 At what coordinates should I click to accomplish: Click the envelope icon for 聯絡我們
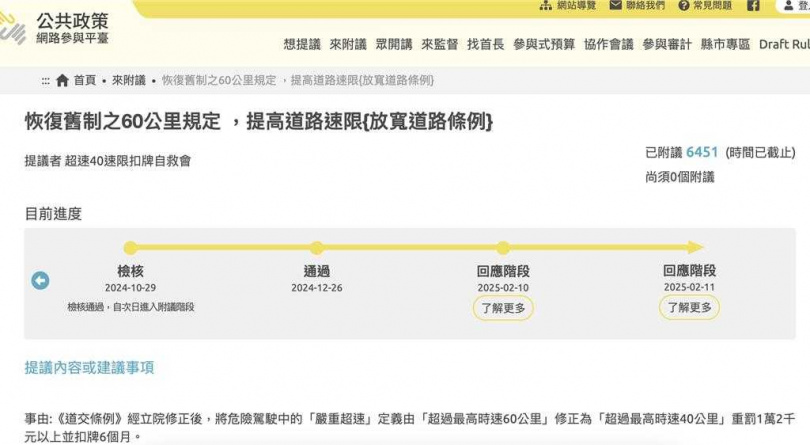615,5
